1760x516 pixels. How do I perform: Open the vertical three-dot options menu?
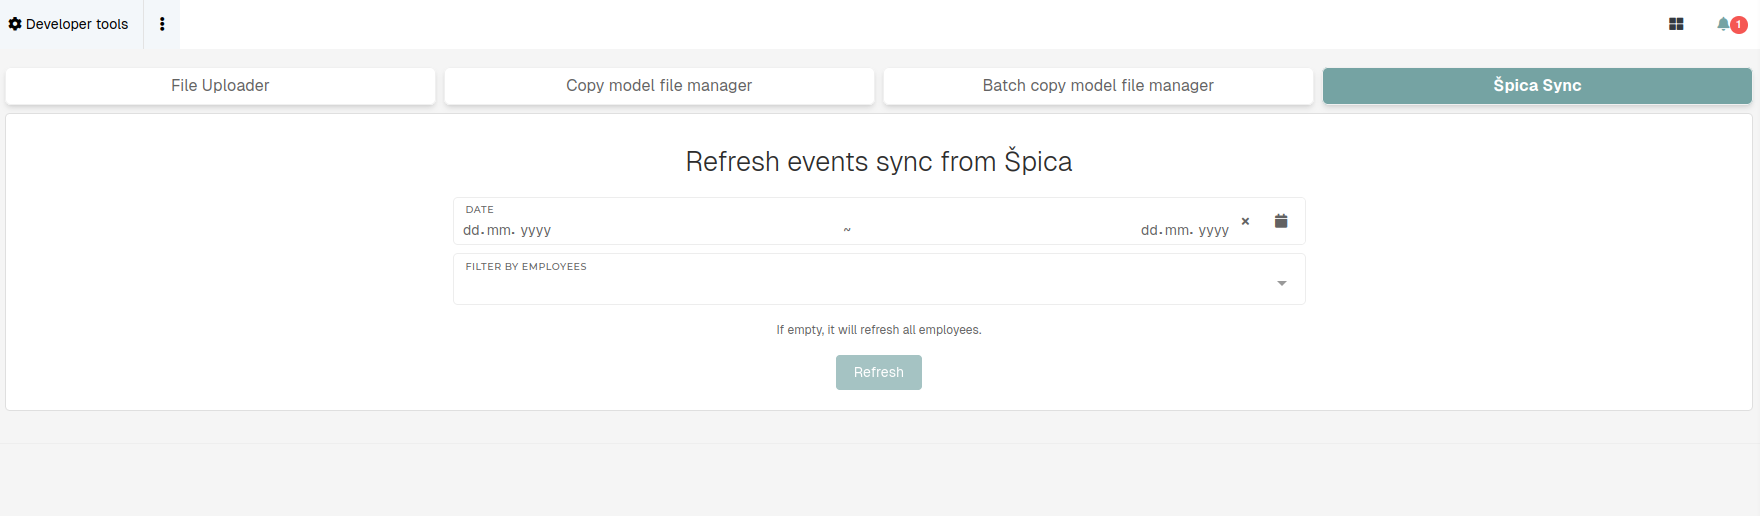[x=162, y=24]
